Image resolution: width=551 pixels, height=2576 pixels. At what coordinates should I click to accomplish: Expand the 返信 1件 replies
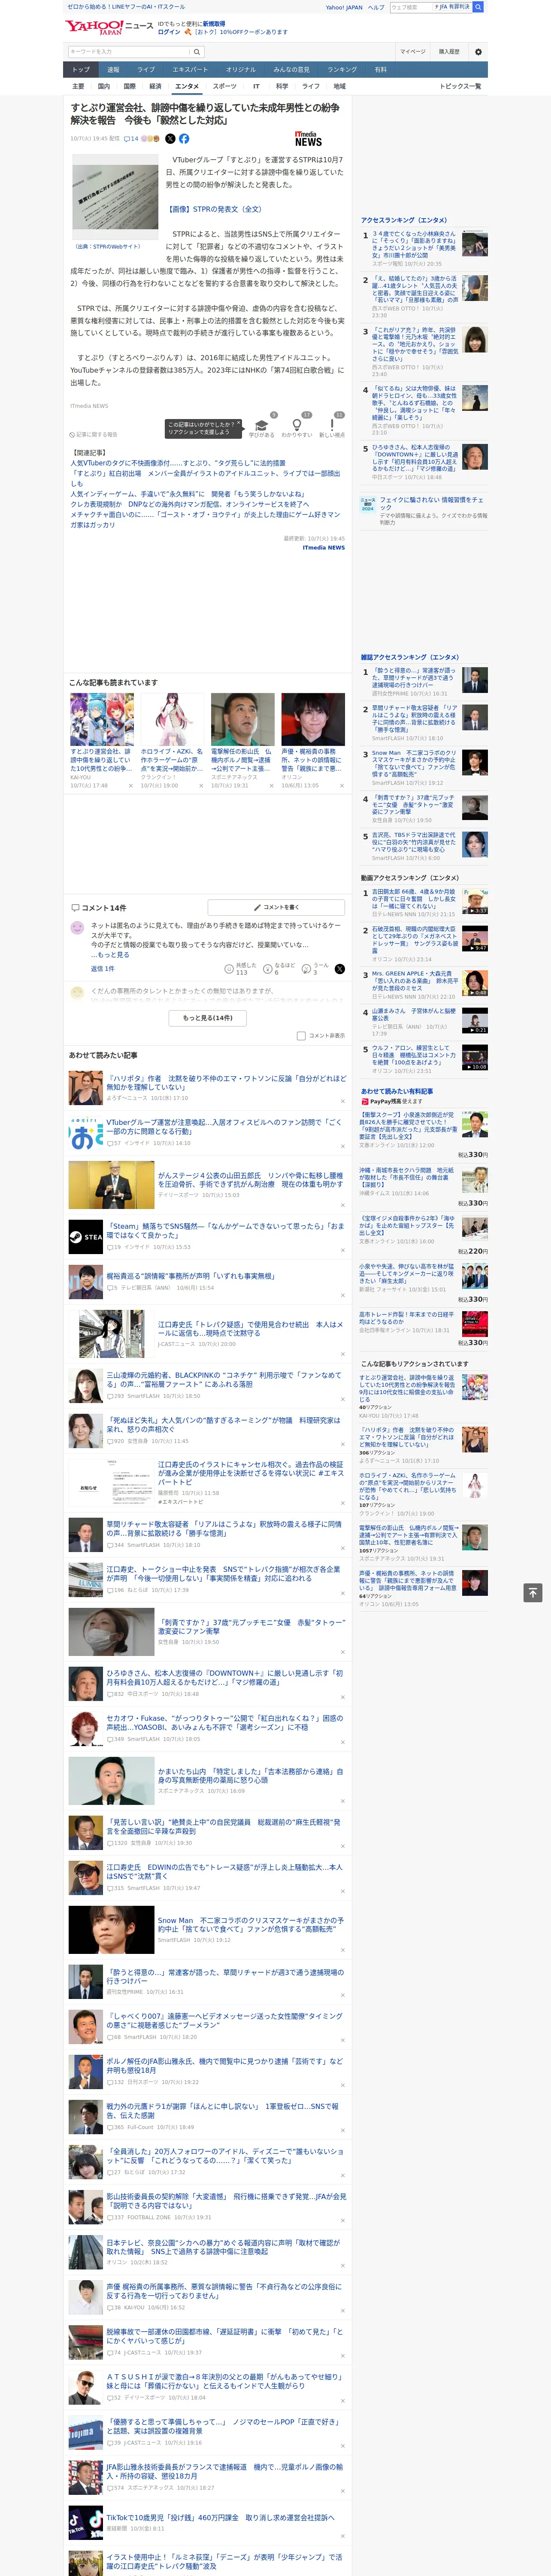click(103, 969)
